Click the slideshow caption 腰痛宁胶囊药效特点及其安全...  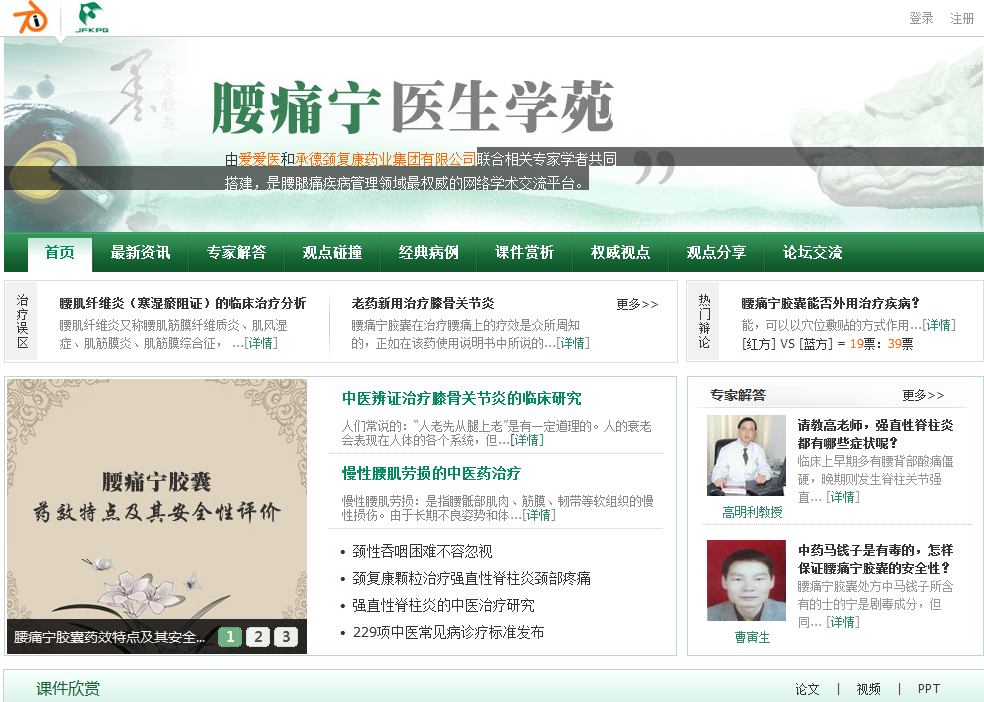(109, 637)
